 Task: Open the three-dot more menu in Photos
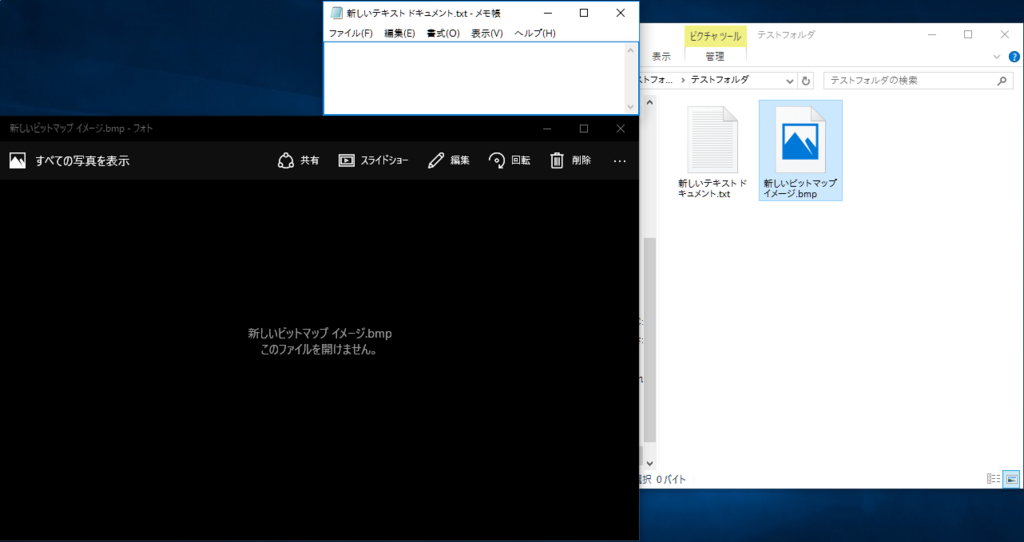(x=620, y=161)
